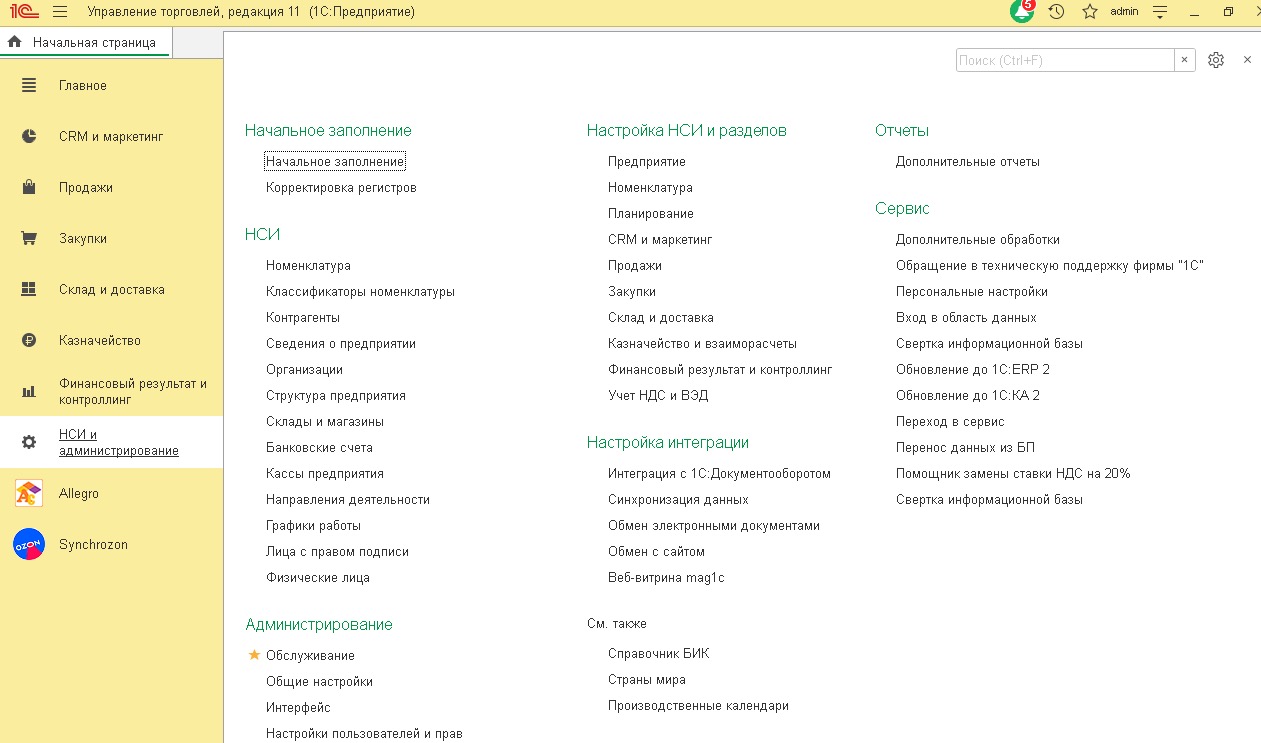Select НСИ и администрирование in the sections panel

pyautogui.click(x=112, y=442)
